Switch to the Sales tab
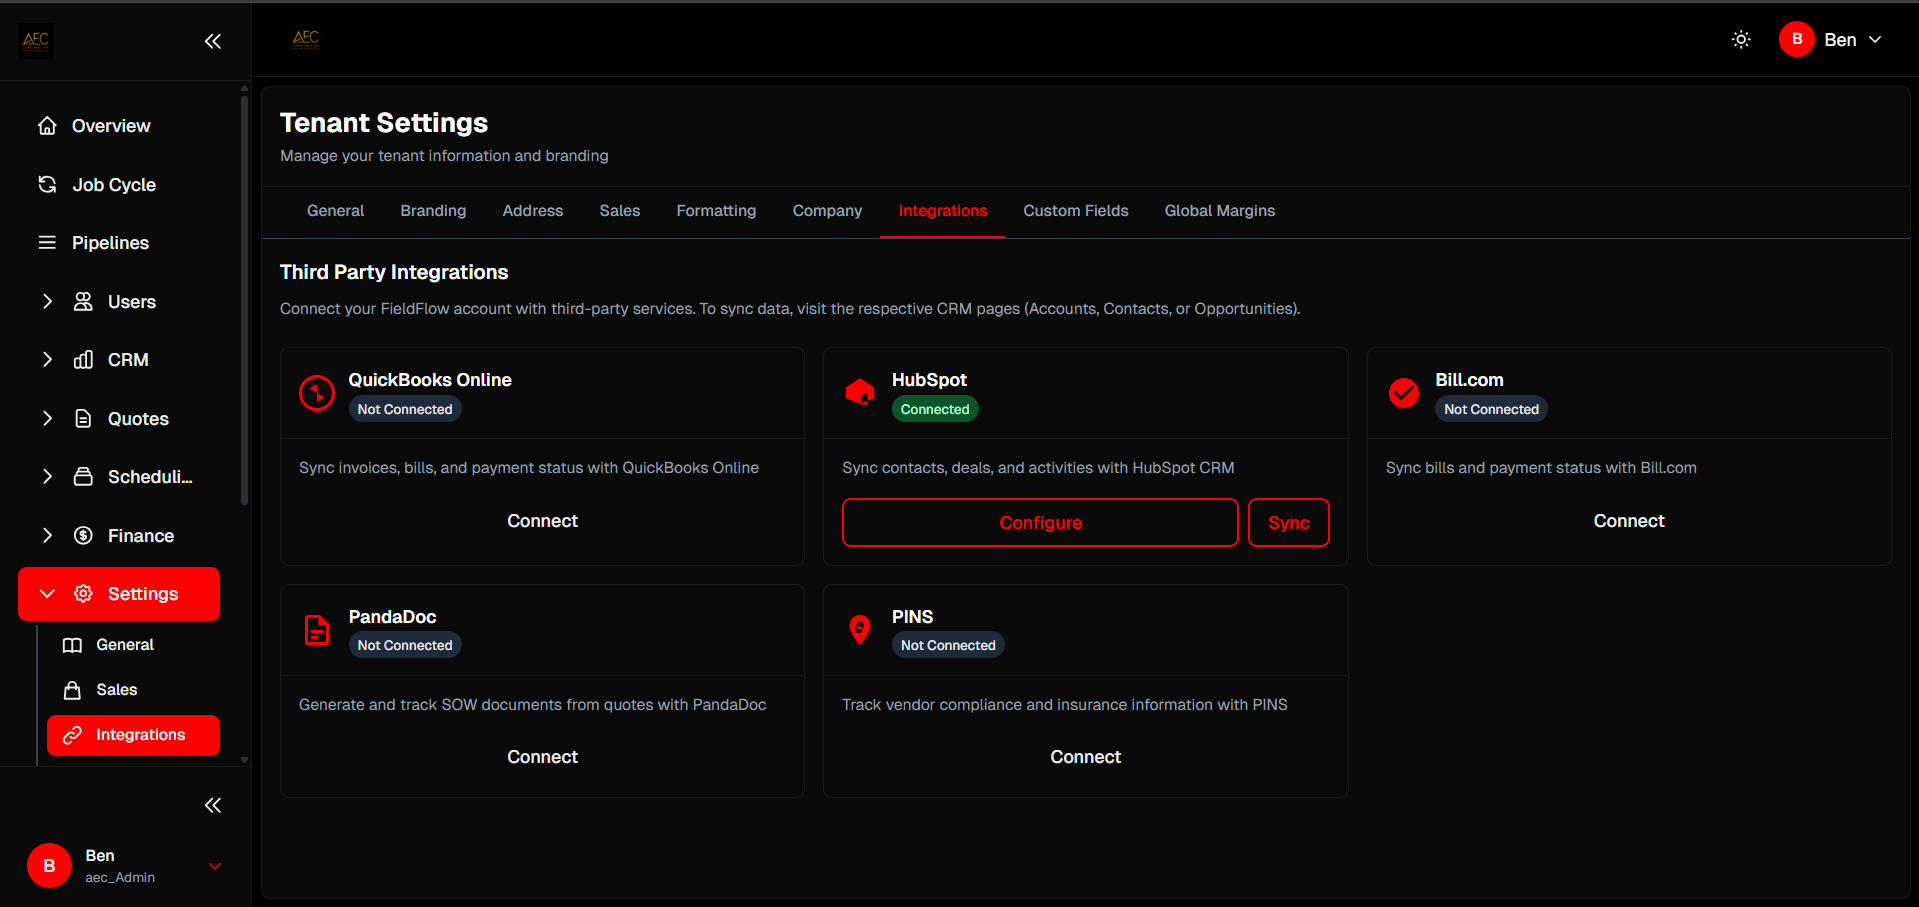Screen dimensions: 1919x907 tap(620, 211)
